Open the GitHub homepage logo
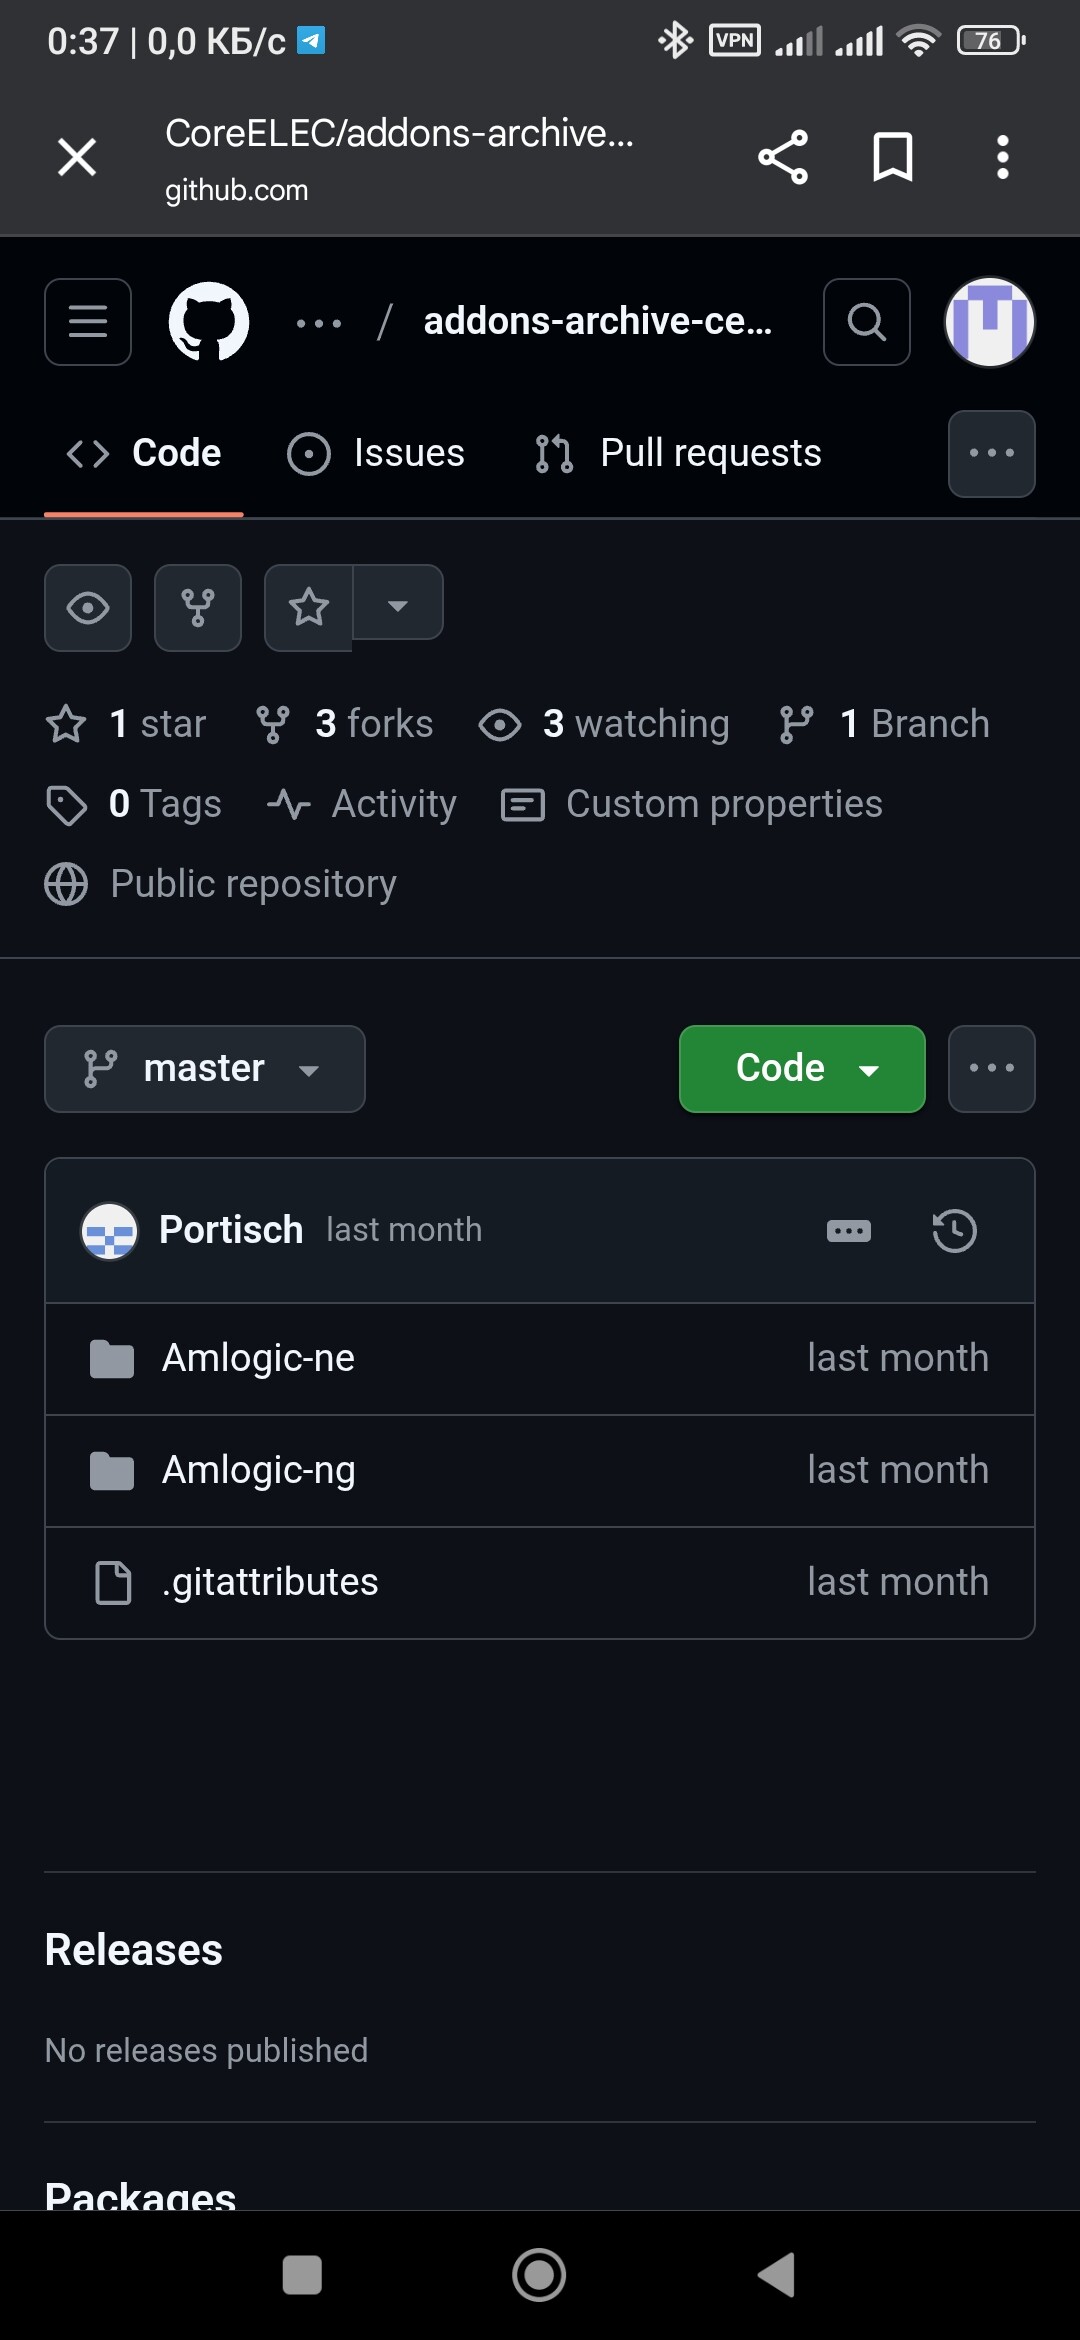Viewport: 1080px width, 2340px height. (209, 322)
